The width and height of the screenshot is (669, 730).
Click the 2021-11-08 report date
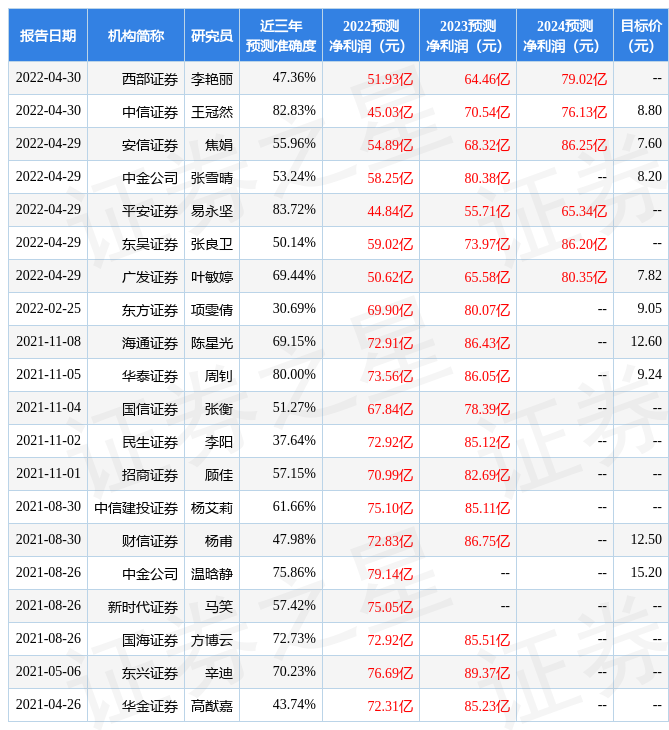pos(48,341)
